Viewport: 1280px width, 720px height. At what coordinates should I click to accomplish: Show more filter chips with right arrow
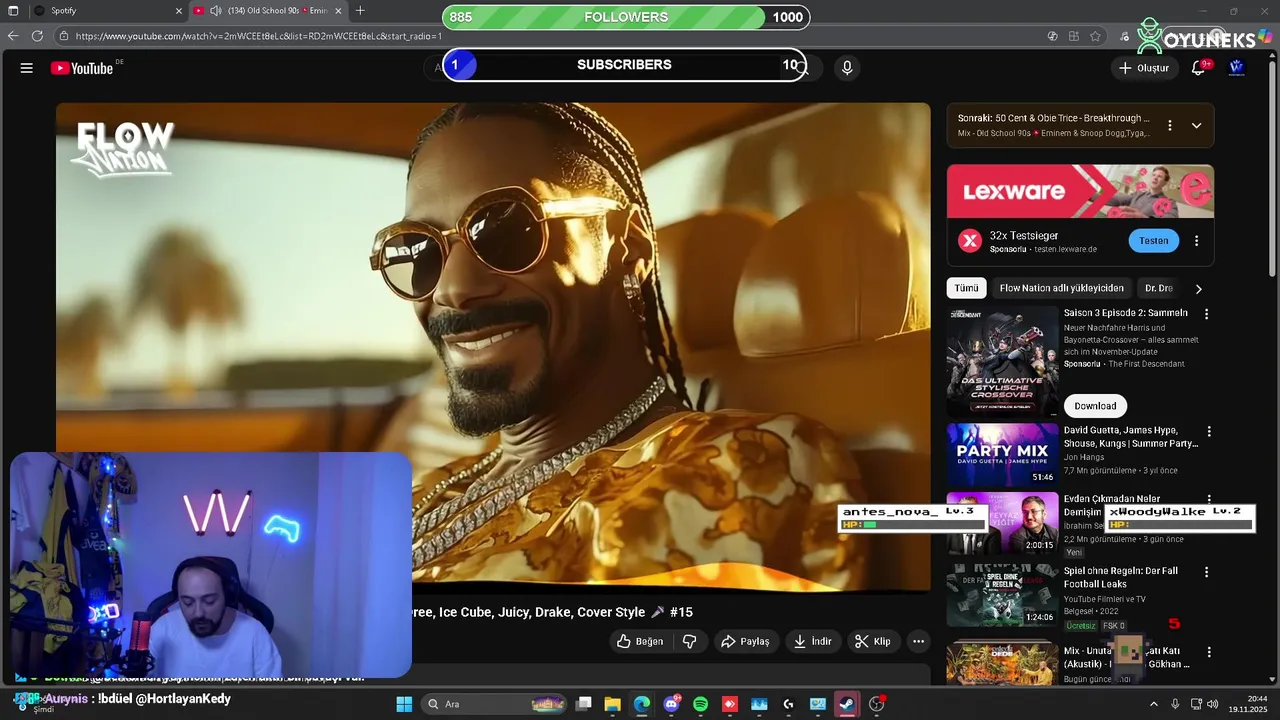point(1198,289)
